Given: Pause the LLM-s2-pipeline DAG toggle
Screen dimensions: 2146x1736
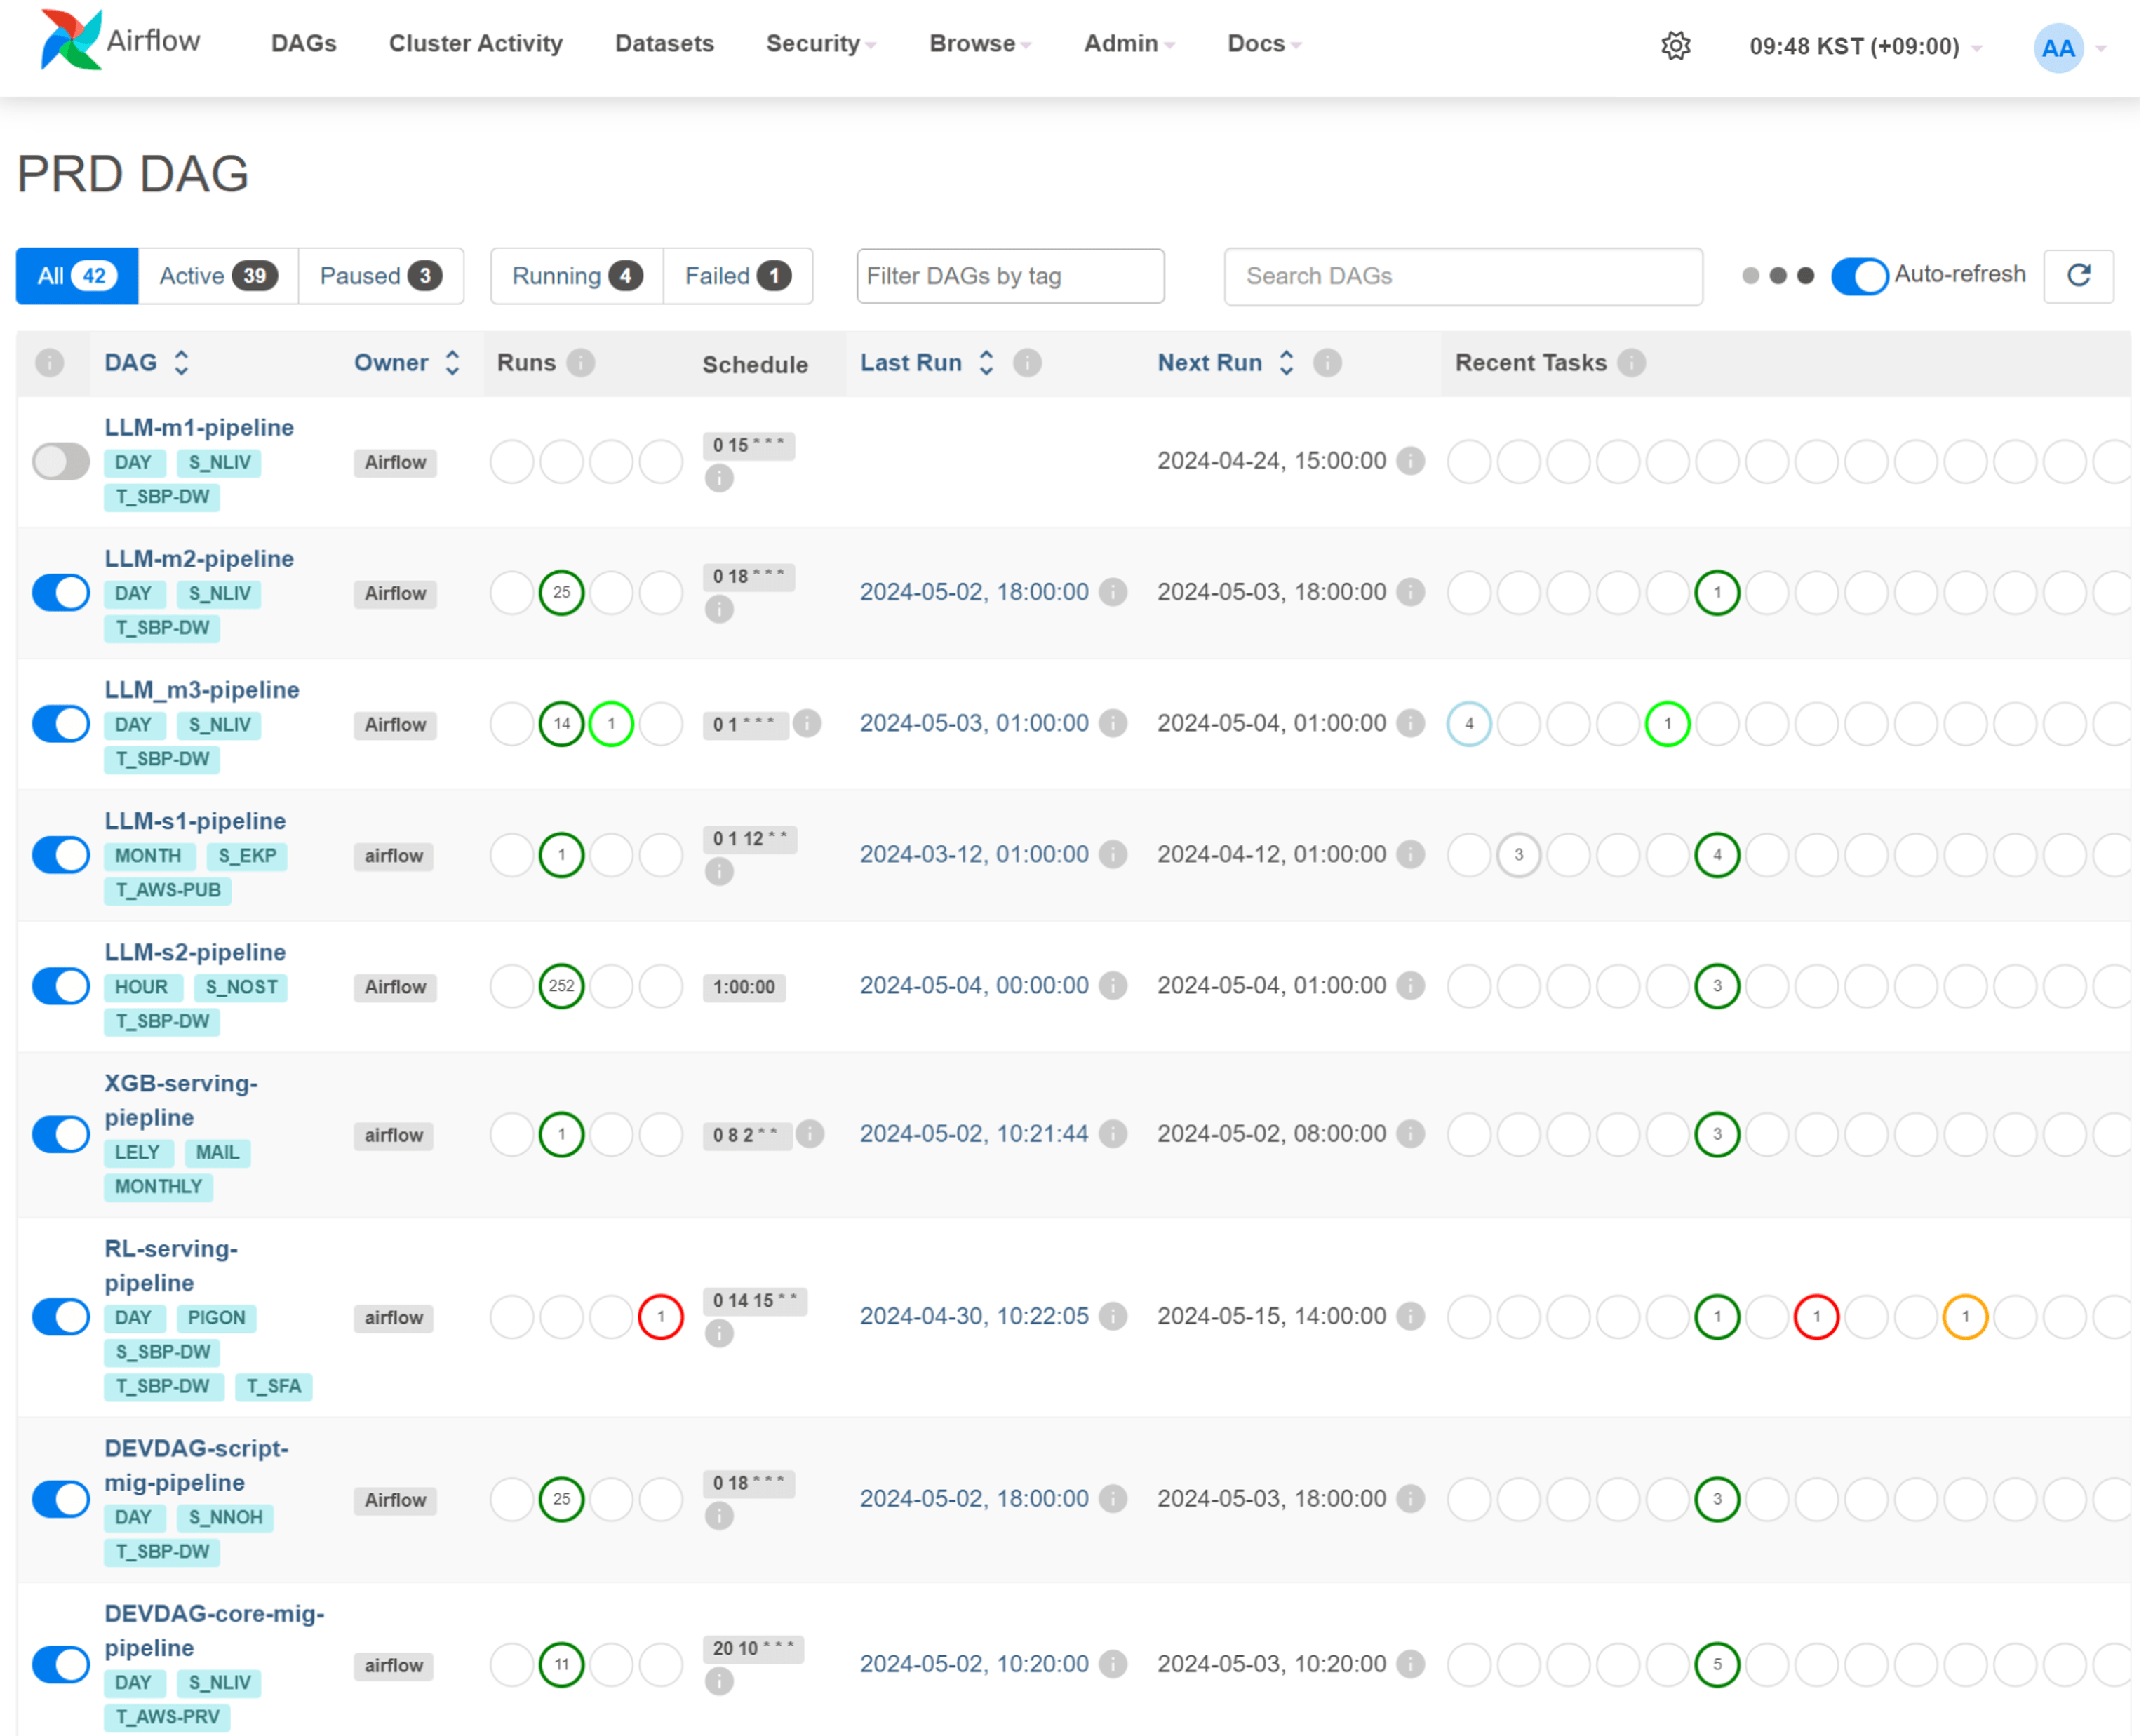Looking at the screenshot, I should coord(61,986).
